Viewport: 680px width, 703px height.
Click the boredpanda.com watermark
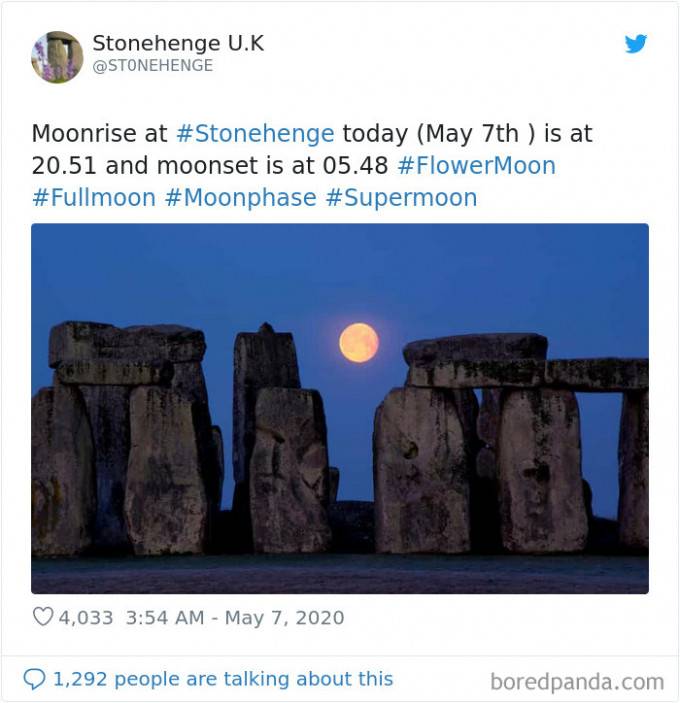click(577, 682)
